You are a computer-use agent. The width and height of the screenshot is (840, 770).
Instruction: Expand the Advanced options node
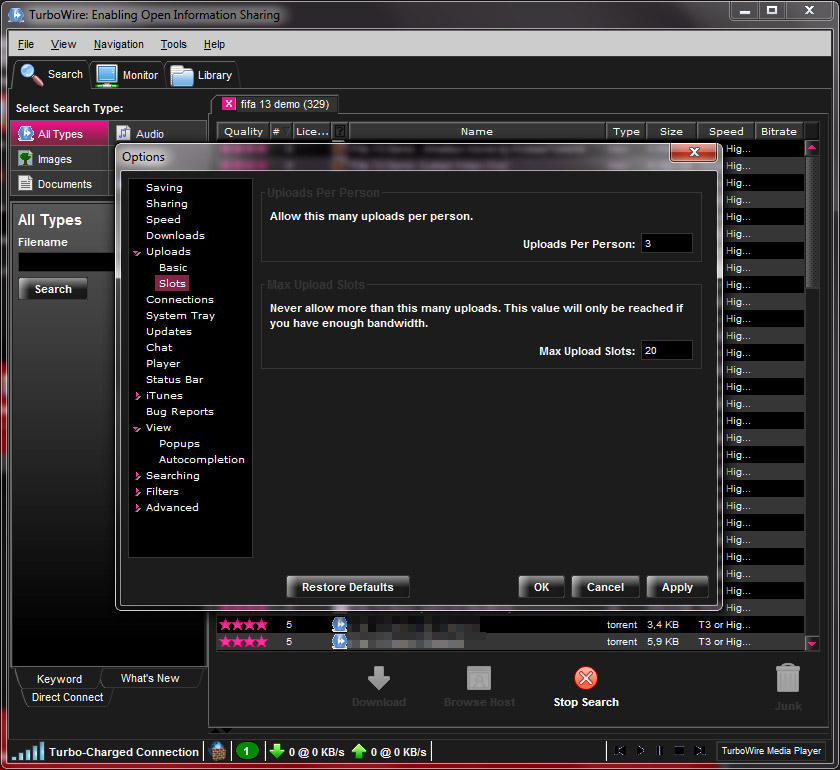click(x=137, y=508)
